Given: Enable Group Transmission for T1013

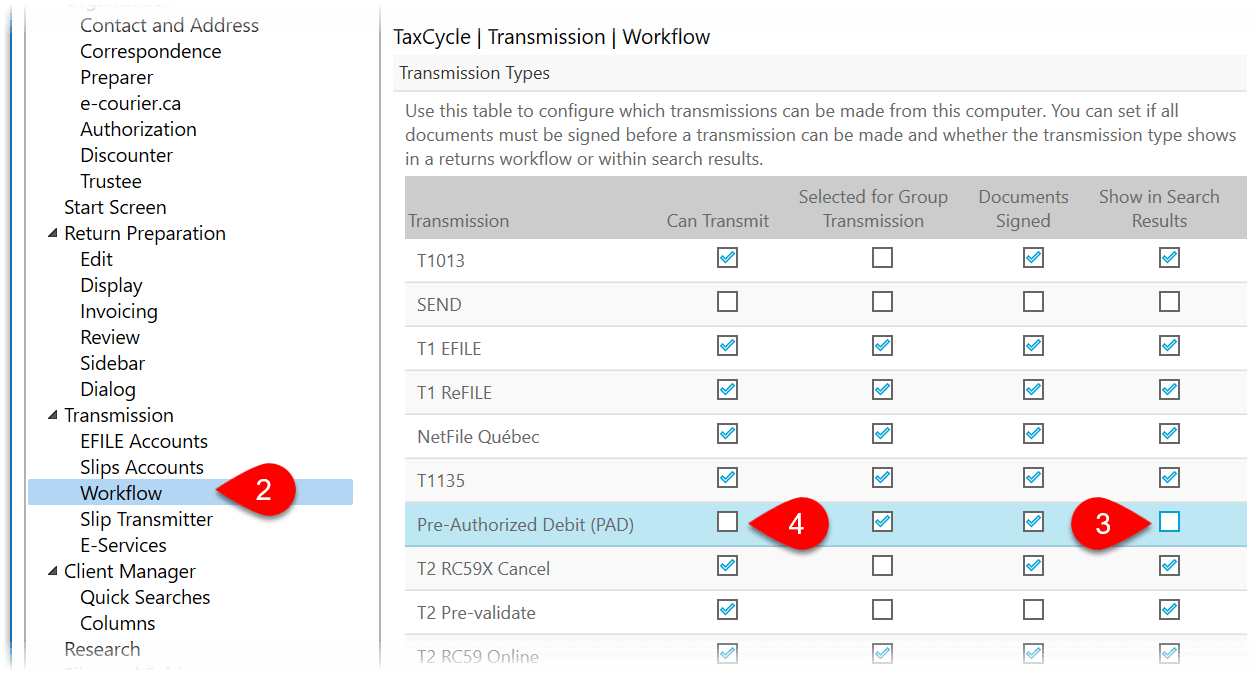Looking at the screenshot, I should coord(882,258).
